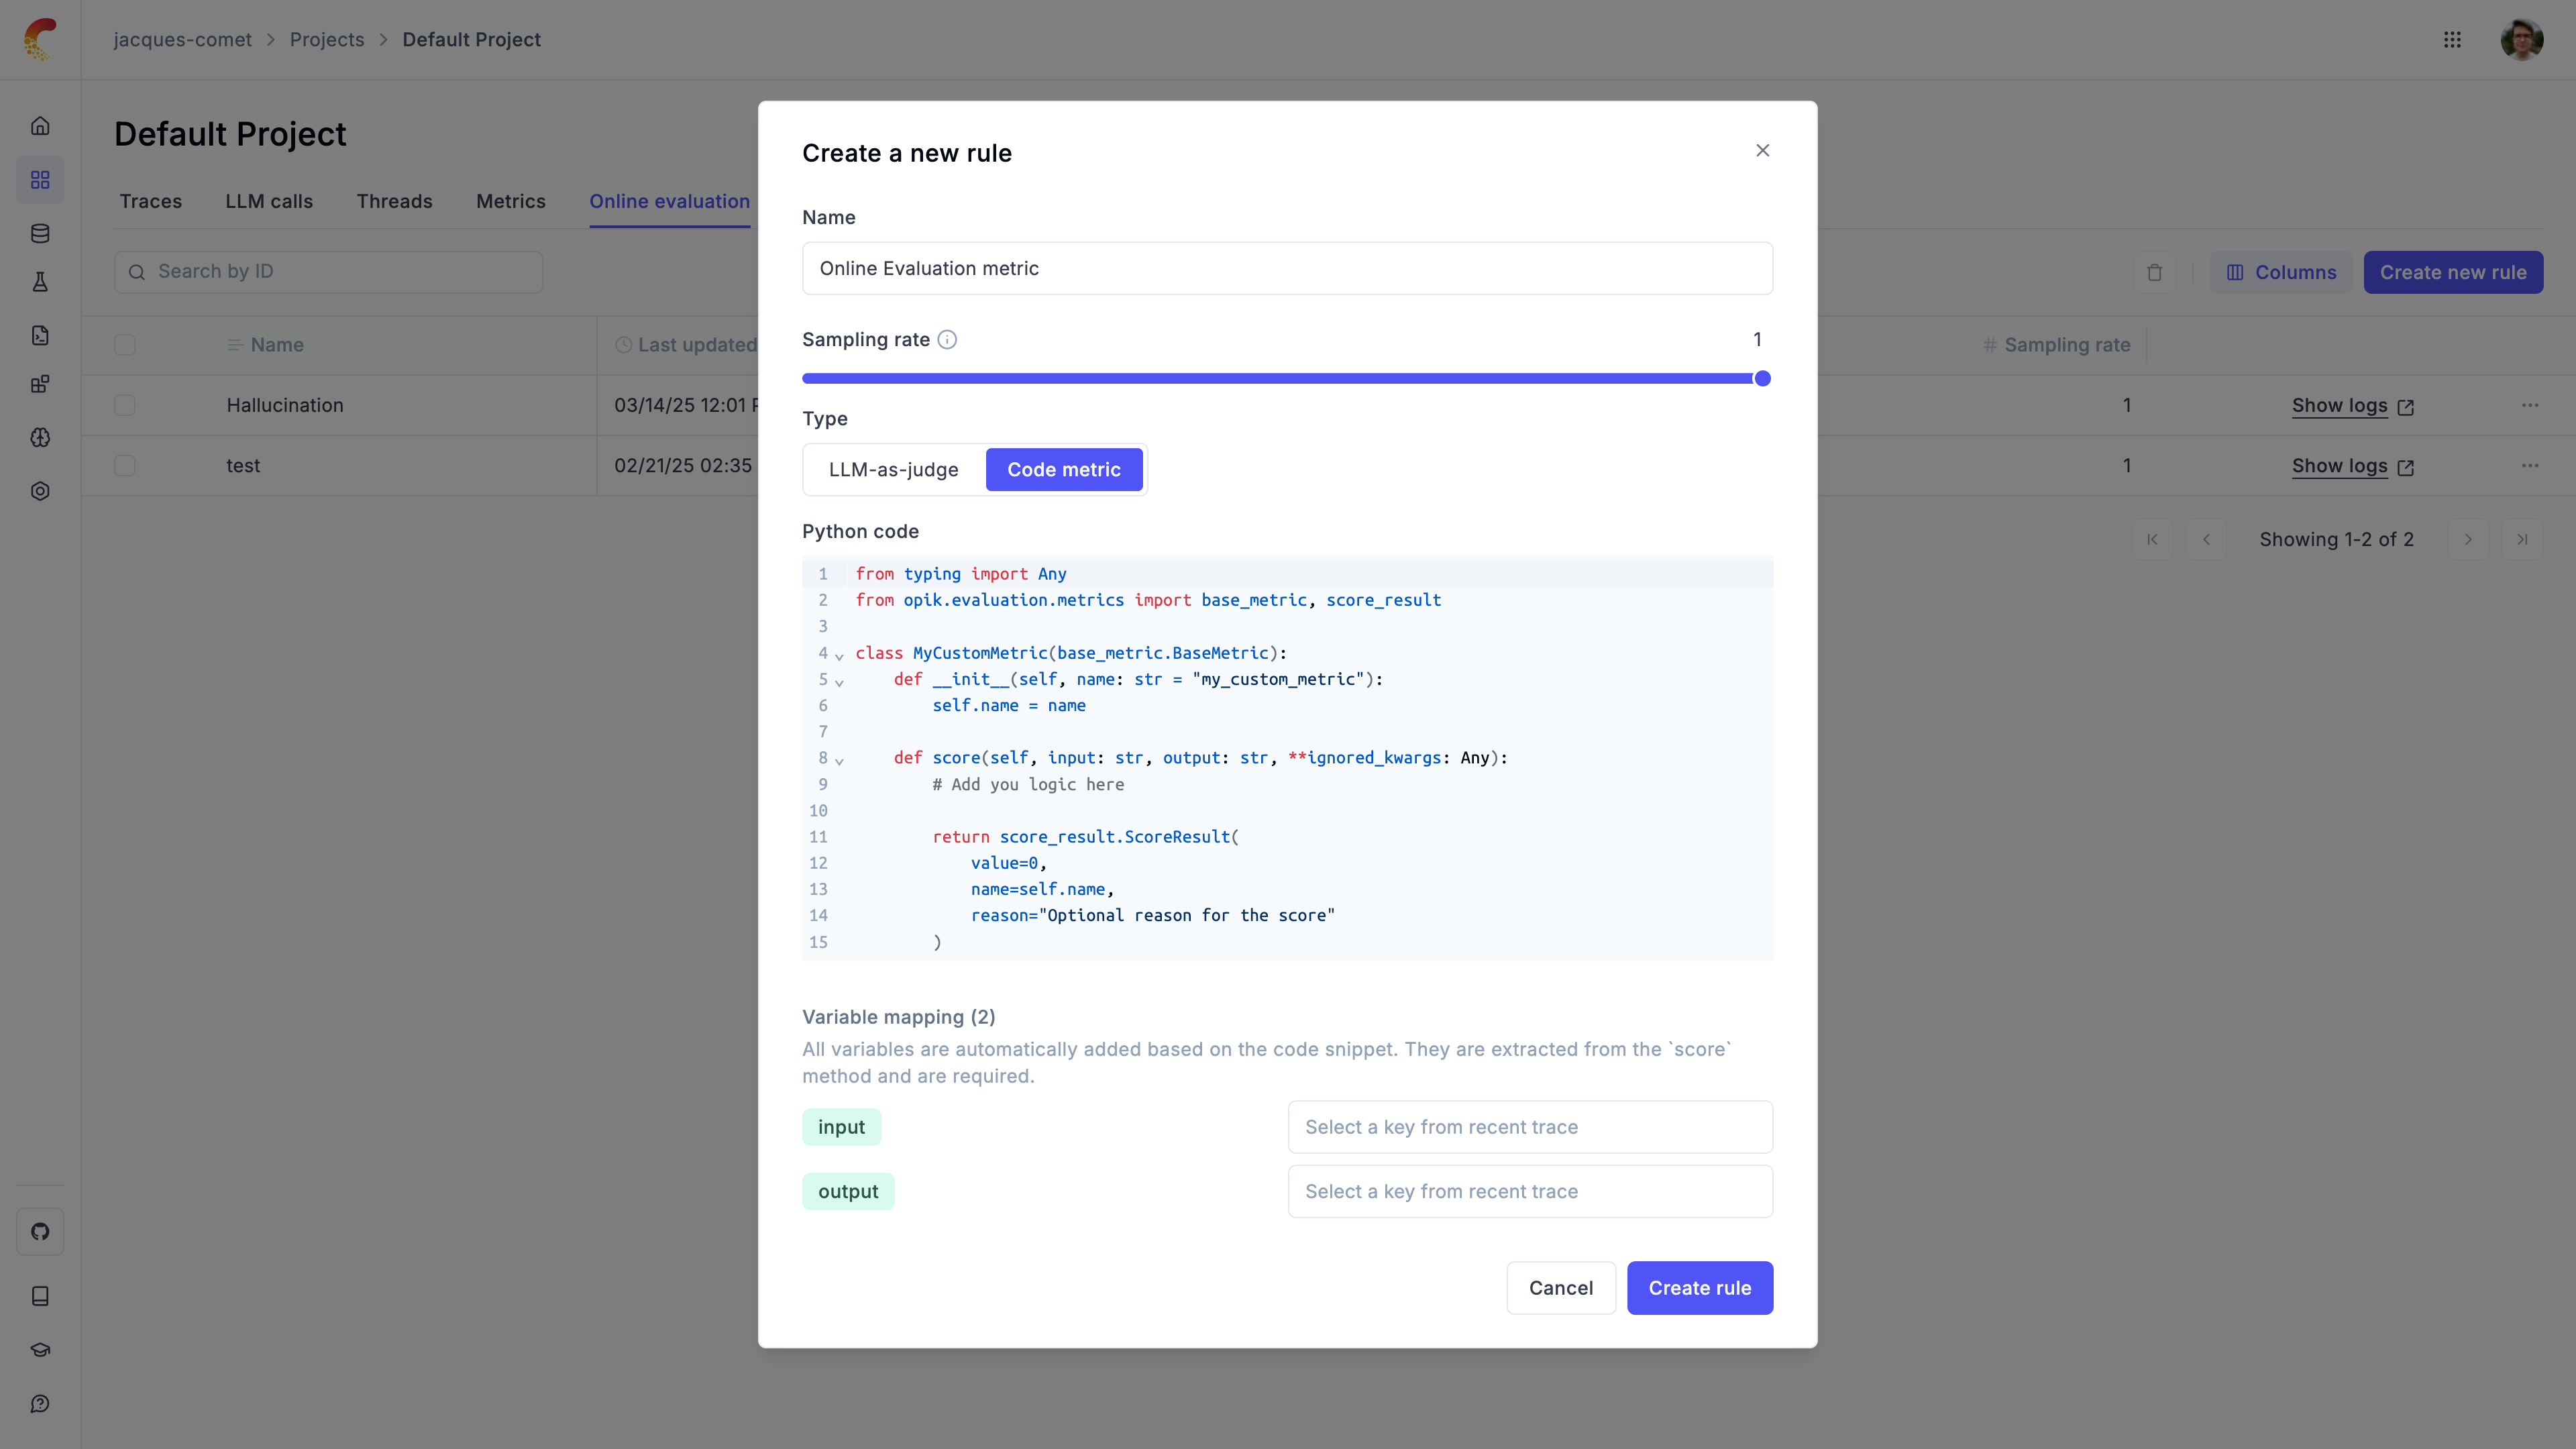Click the rule Name input field
Viewport: 2576px width, 1449px height.
pyautogui.click(x=1287, y=268)
